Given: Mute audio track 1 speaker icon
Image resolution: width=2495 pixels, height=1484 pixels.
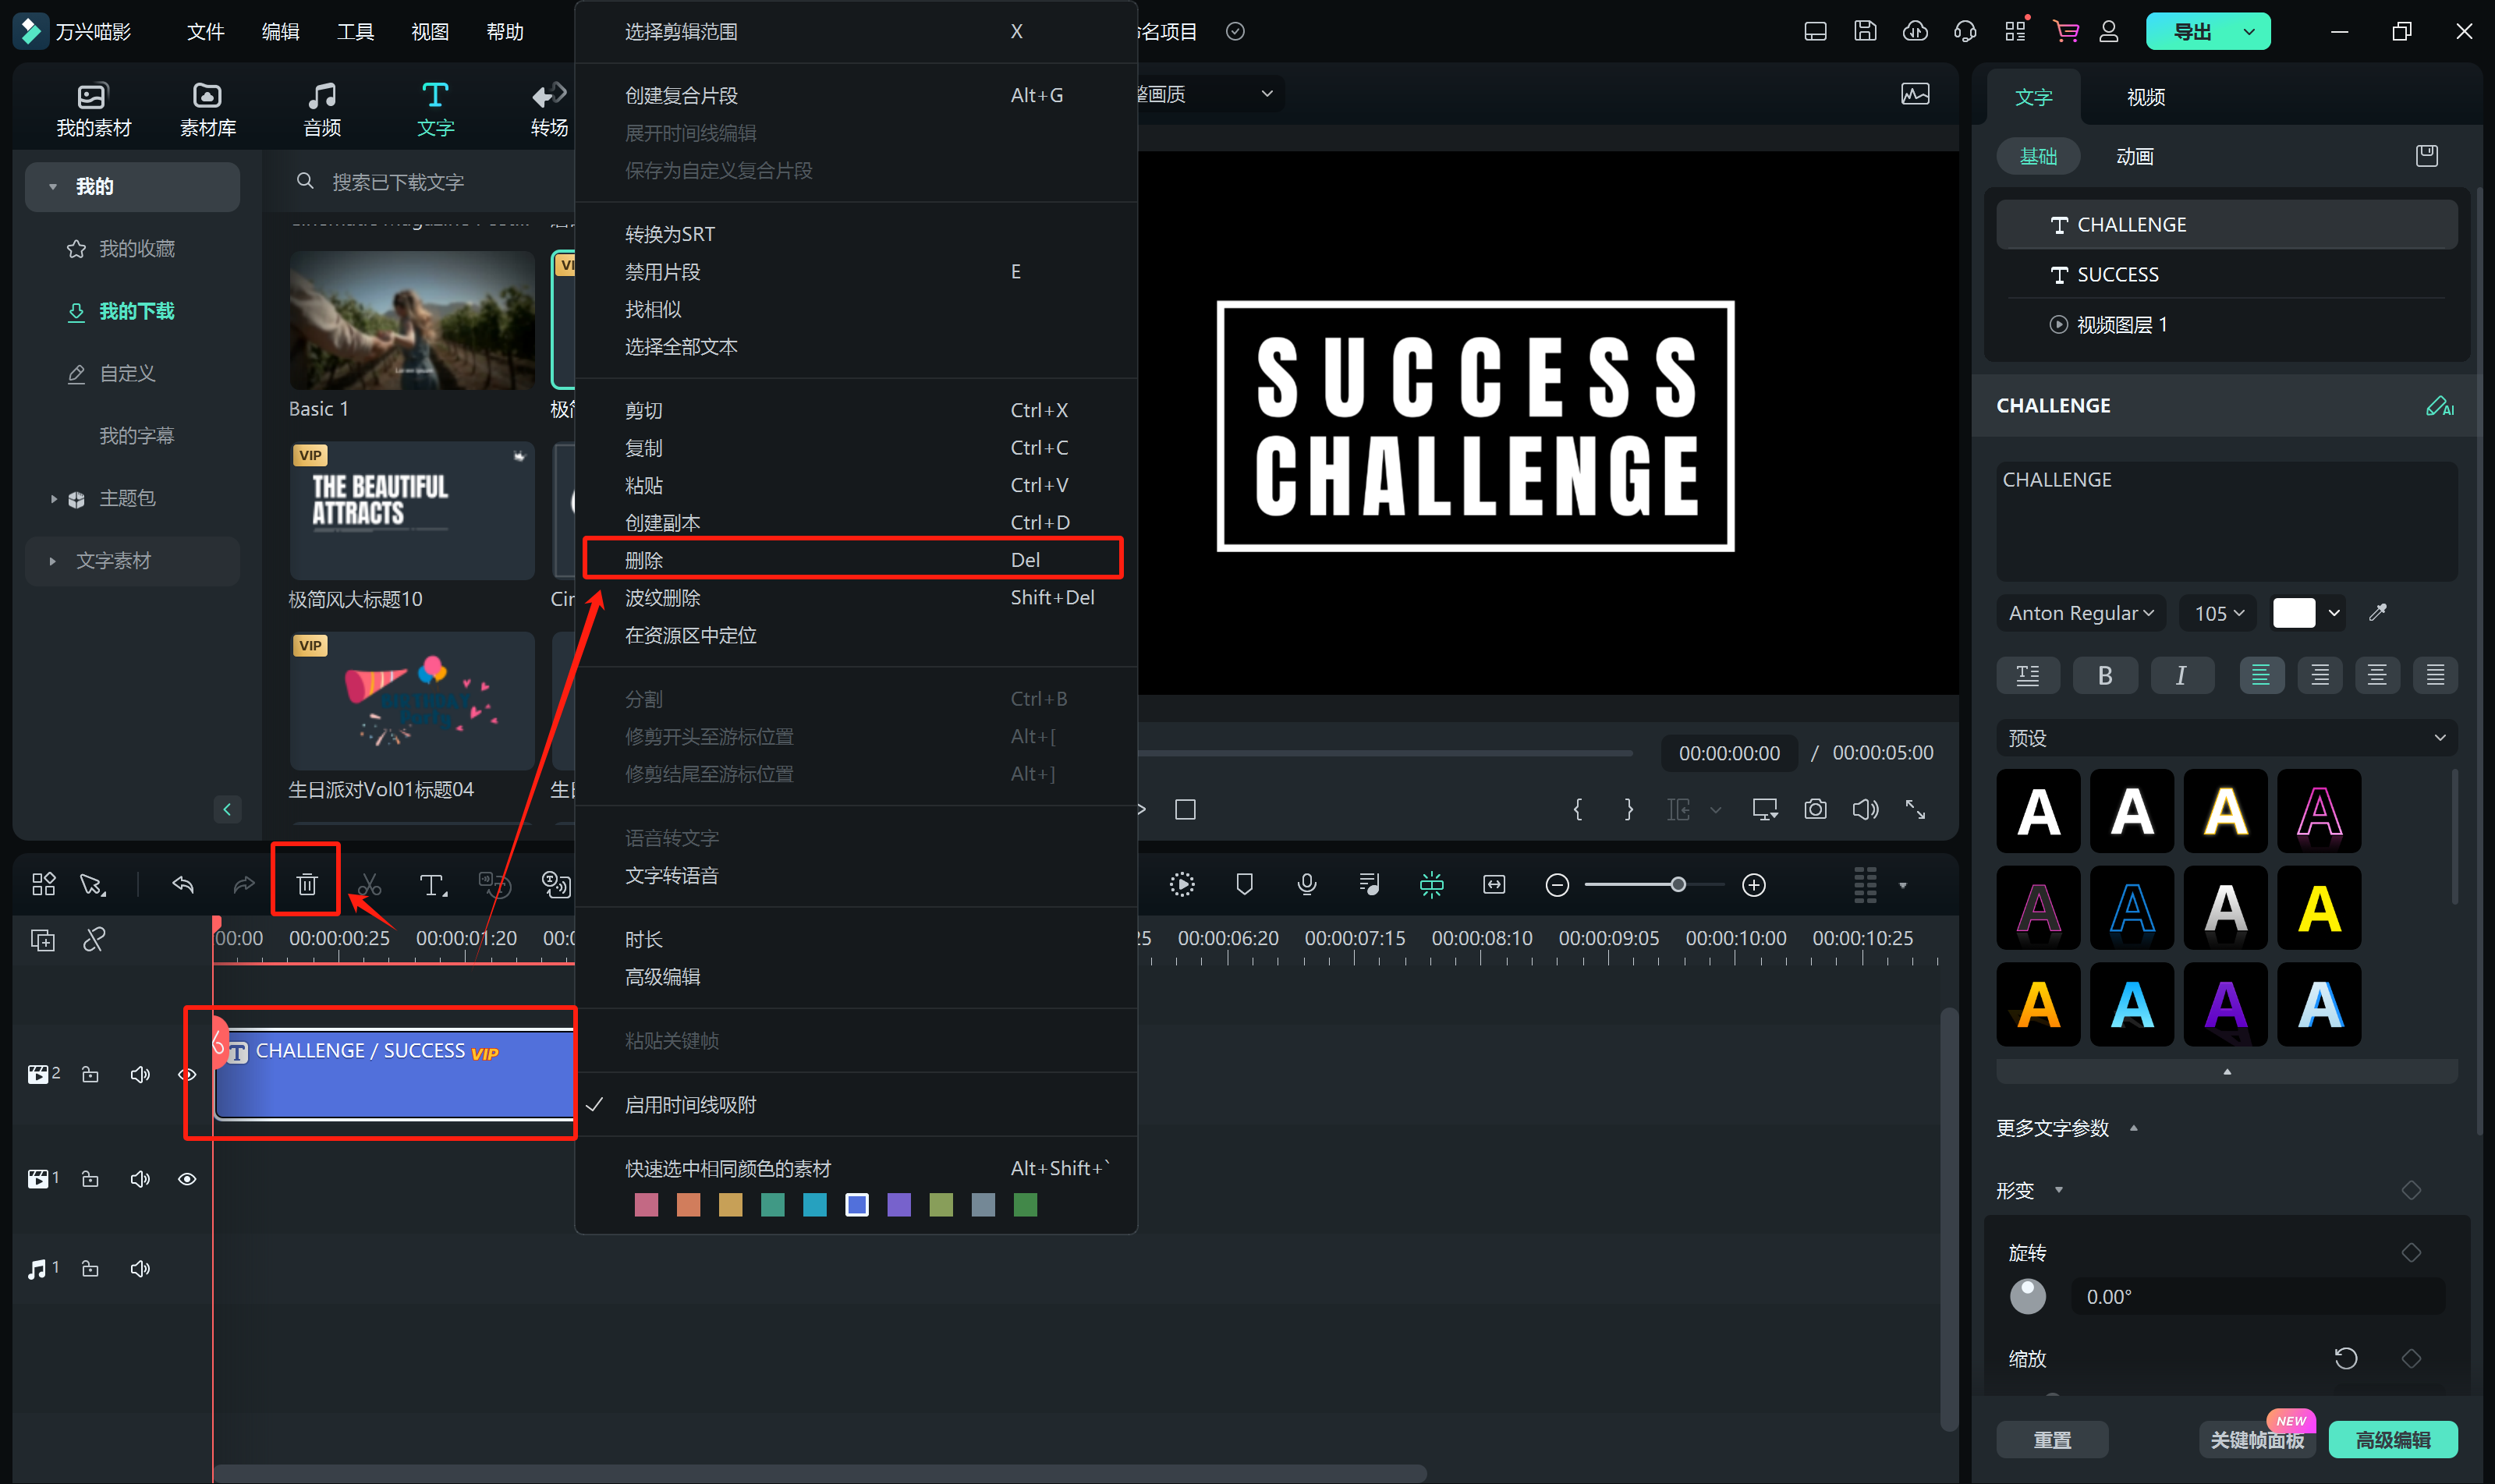Looking at the screenshot, I should (x=140, y=1269).
